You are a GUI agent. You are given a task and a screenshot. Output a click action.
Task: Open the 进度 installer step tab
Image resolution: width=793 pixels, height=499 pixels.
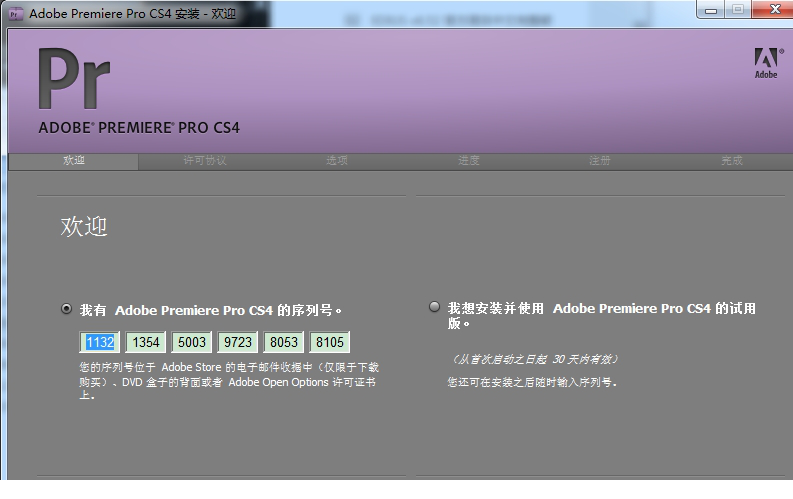tap(469, 161)
